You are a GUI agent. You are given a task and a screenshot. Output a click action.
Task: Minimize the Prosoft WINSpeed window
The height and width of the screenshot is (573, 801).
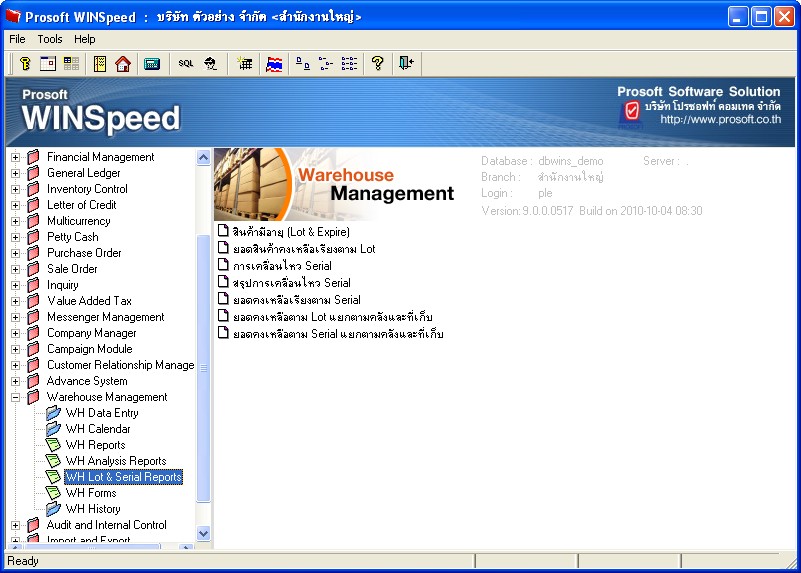pyautogui.click(x=738, y=17)
